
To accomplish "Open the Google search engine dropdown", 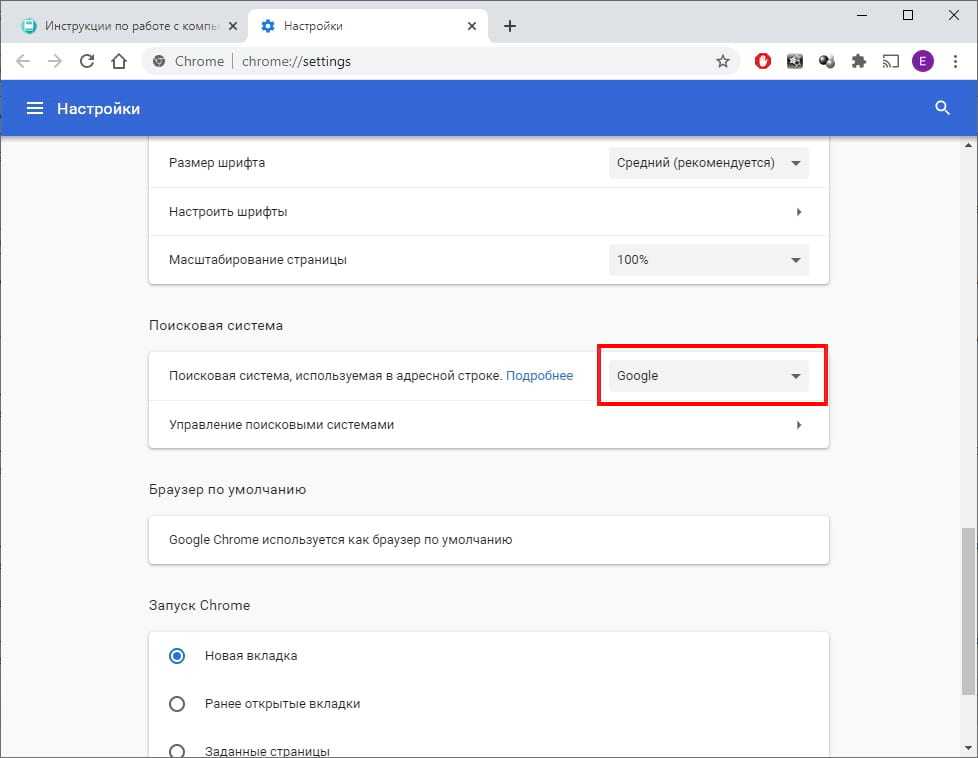I will coord(709,376).
